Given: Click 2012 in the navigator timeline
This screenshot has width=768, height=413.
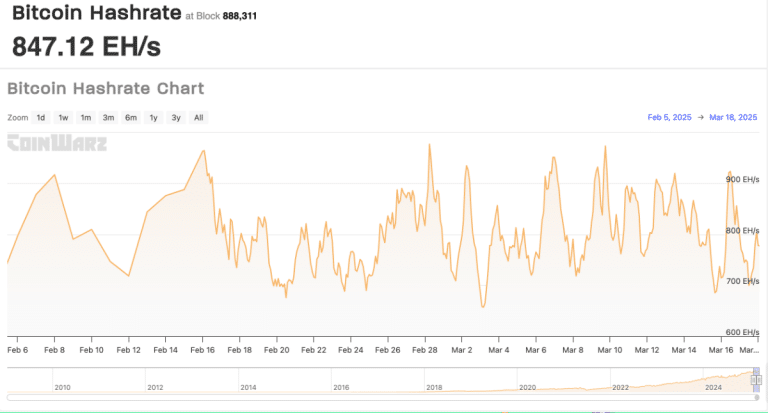Looking at the screenshot, I should click(x=155, y=386).
